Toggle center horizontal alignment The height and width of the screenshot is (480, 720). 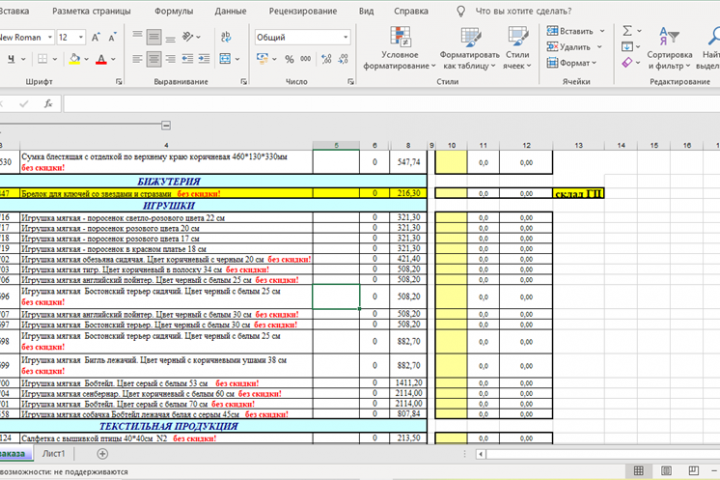pyautogui.click(x=154, y=59)
